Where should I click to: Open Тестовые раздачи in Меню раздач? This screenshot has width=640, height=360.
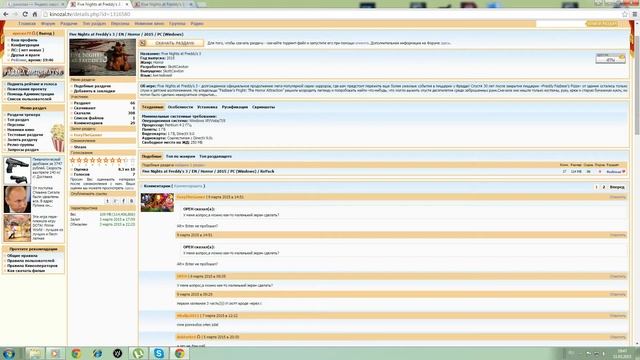pos(25,135)
